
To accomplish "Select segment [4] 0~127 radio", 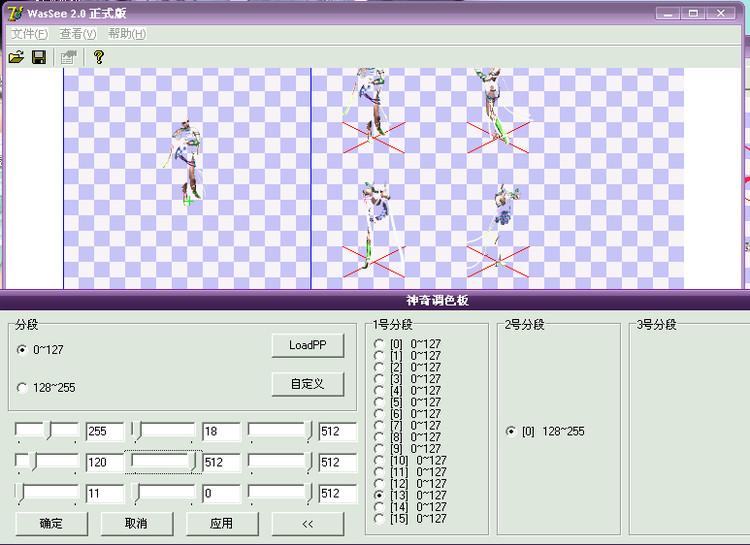I will (379, 390).
